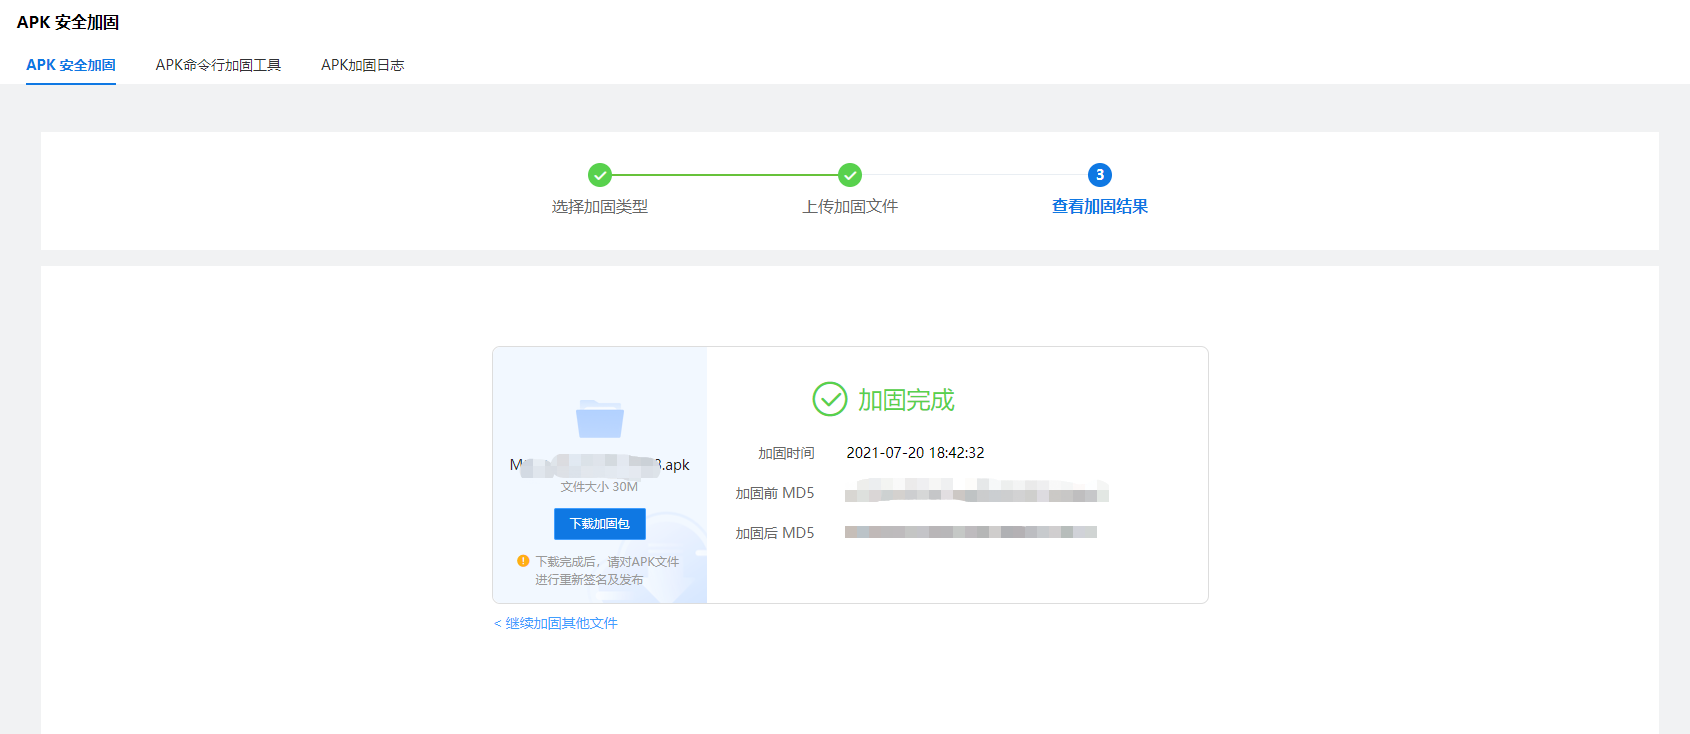Click the blurred 加固前 MD5 value
Screen dimensions: 1690x734
coord(976,492)
